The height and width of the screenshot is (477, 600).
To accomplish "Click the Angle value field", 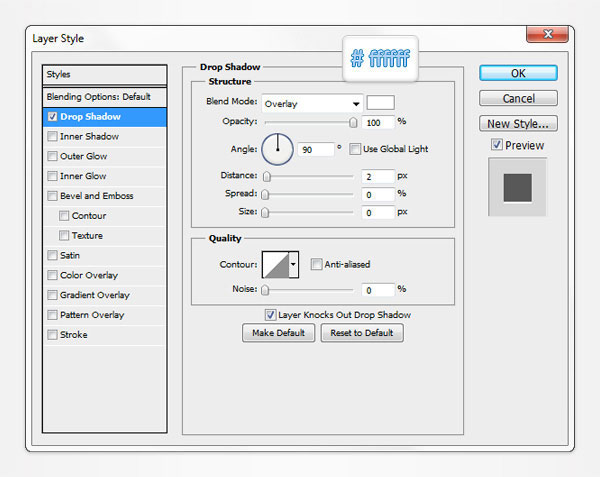I will pos(316,149).
